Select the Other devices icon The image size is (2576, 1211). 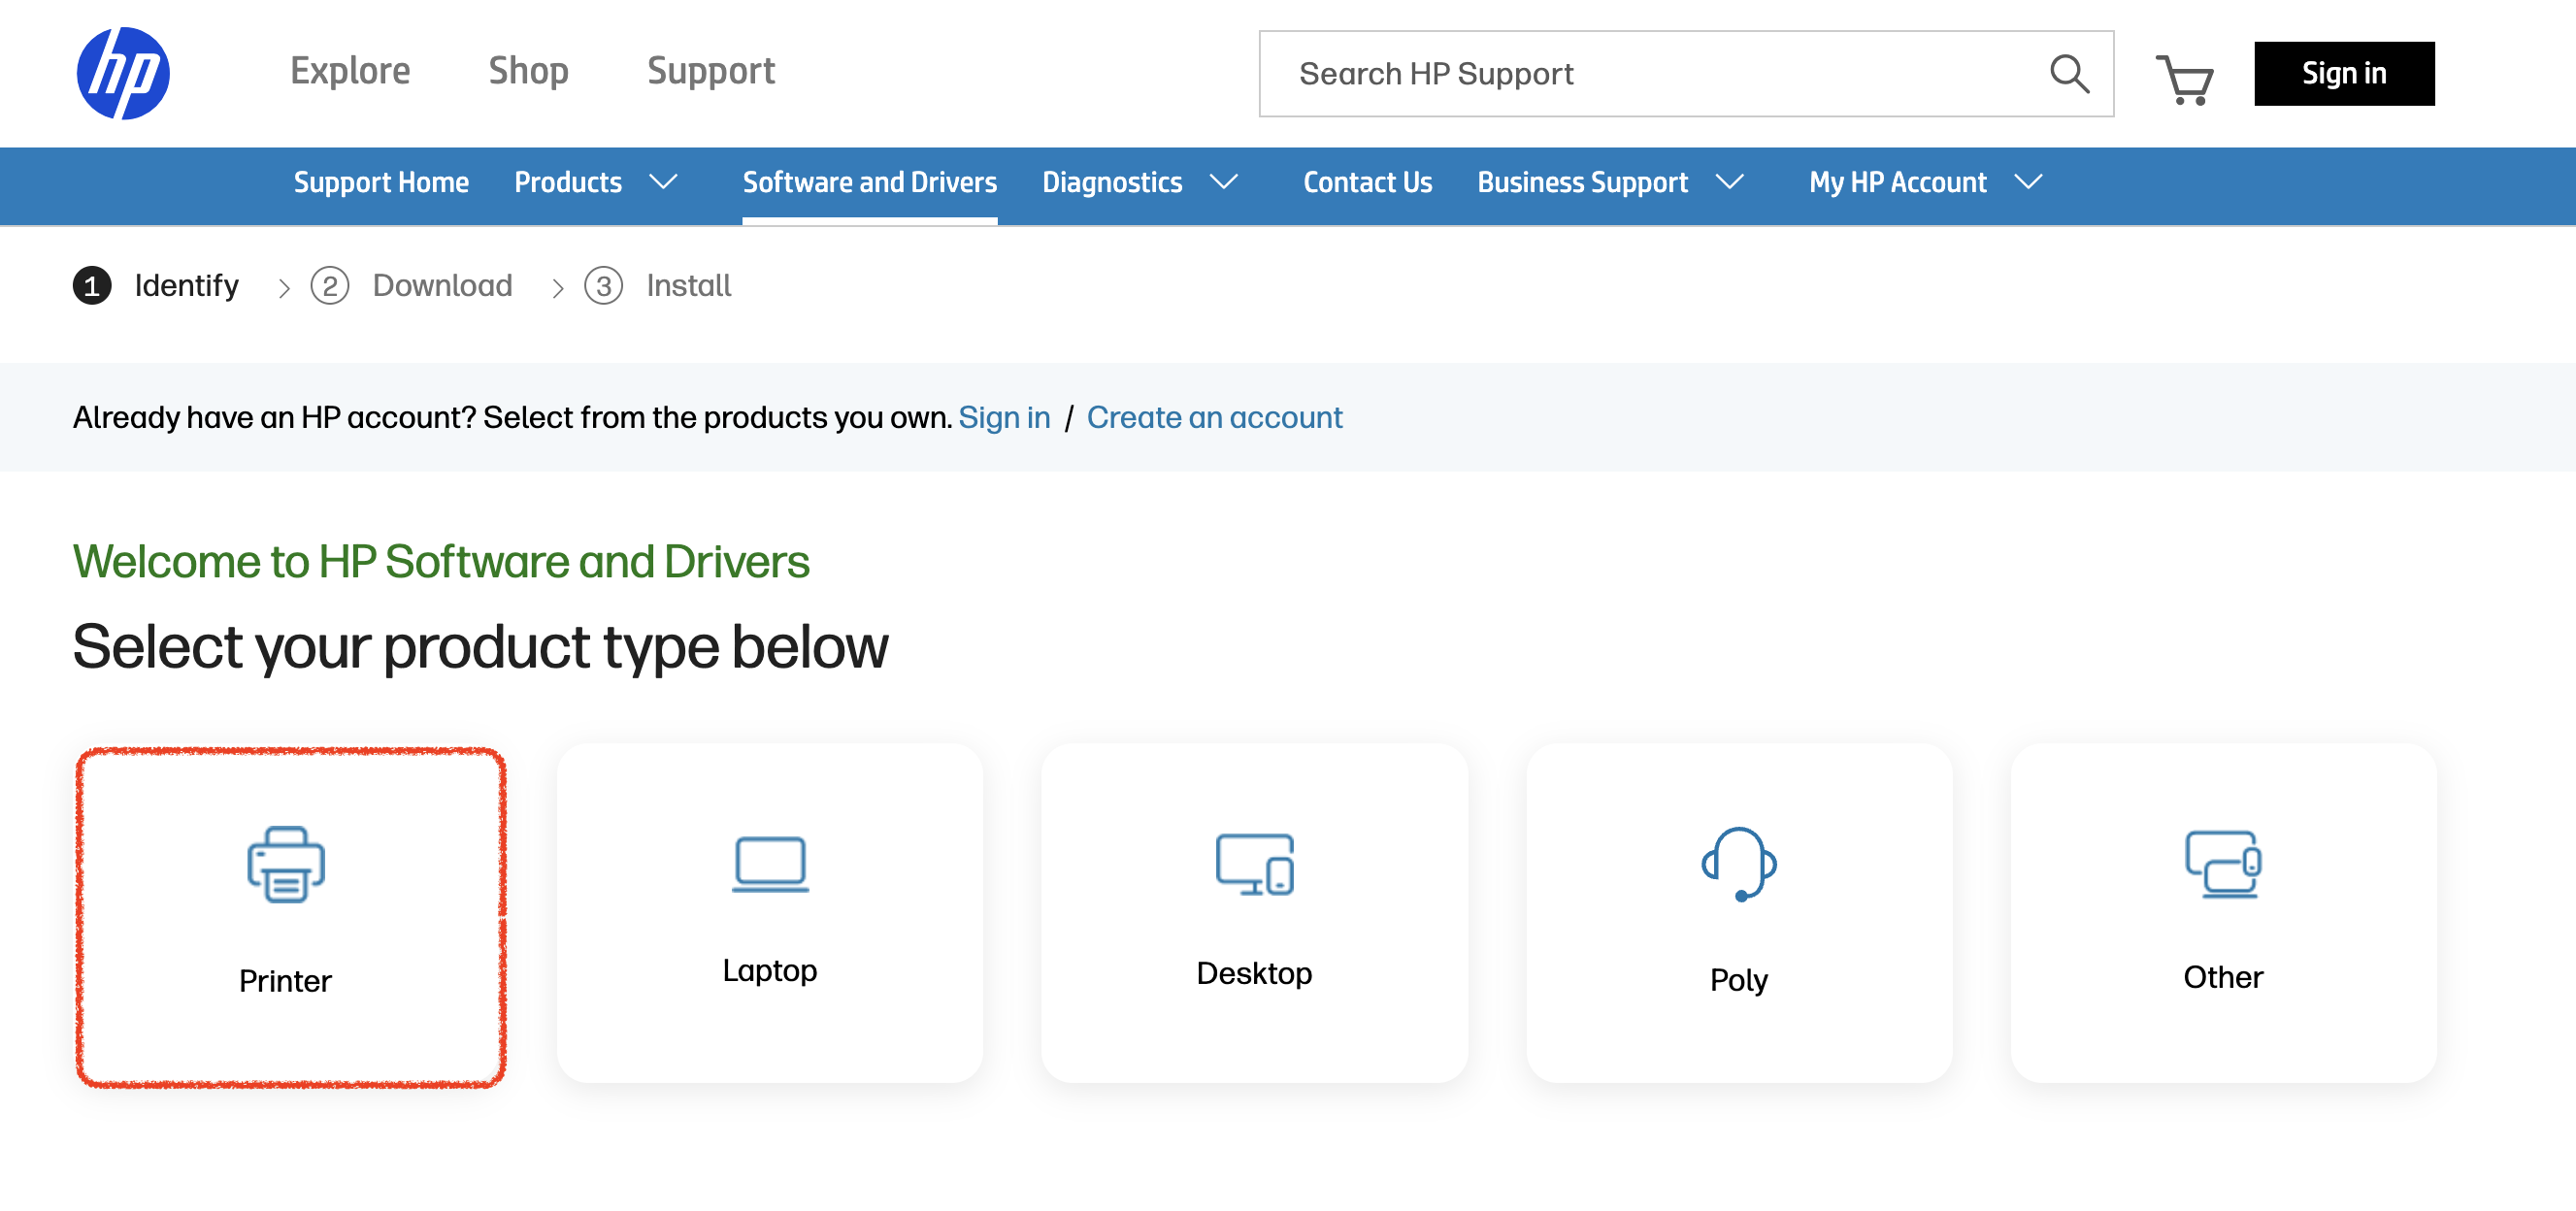[x=2222, y=864]
